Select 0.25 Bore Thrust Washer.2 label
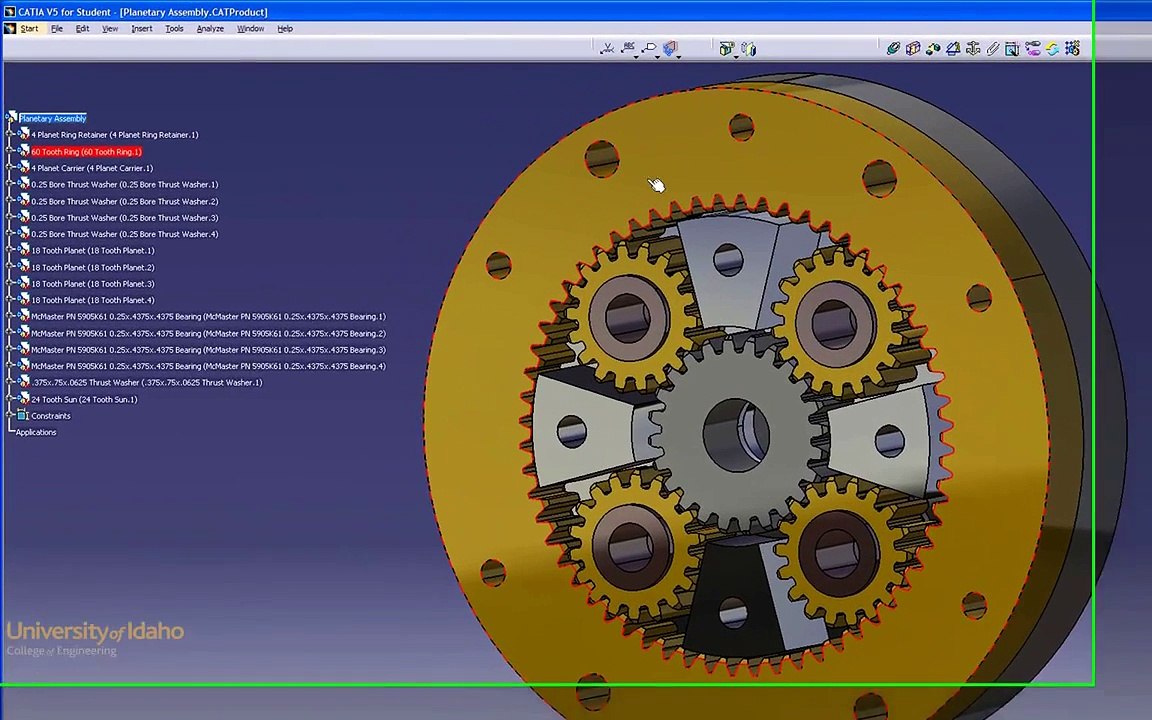This screenshot has width=1152, height=720. [x=124, y=201]
